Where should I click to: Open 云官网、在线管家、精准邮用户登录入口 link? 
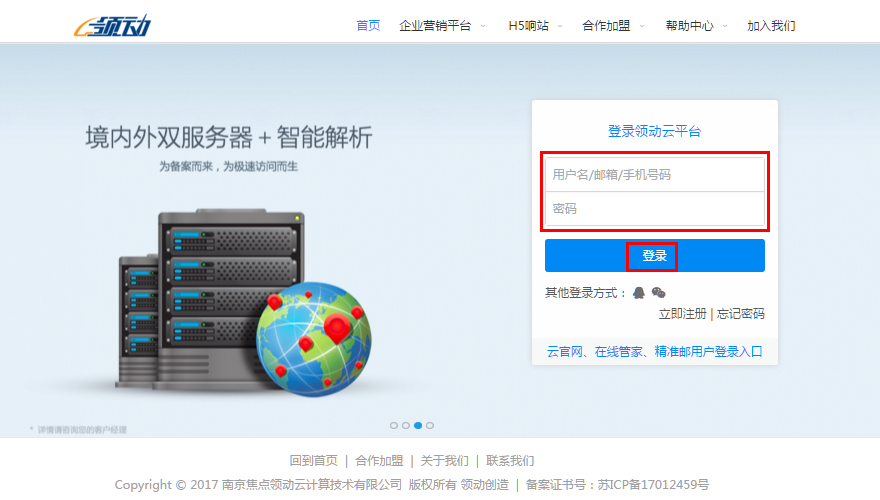pos(655,352)
